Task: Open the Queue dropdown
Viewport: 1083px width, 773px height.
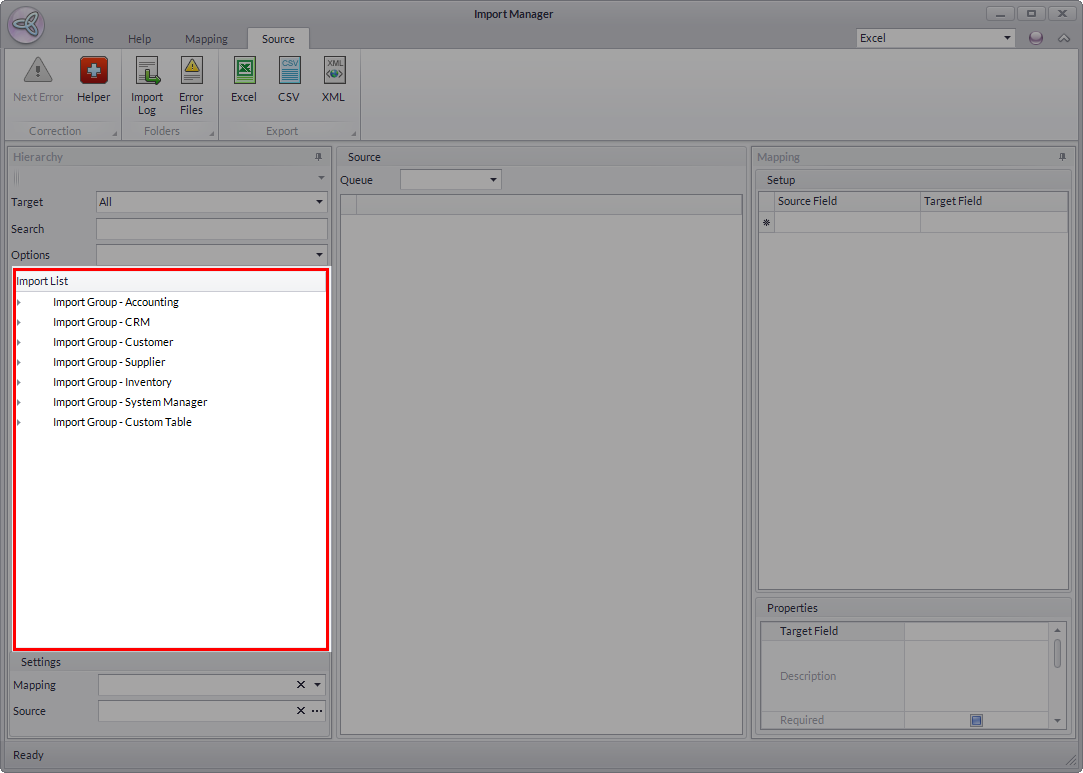Action: [x=493, y=180]
